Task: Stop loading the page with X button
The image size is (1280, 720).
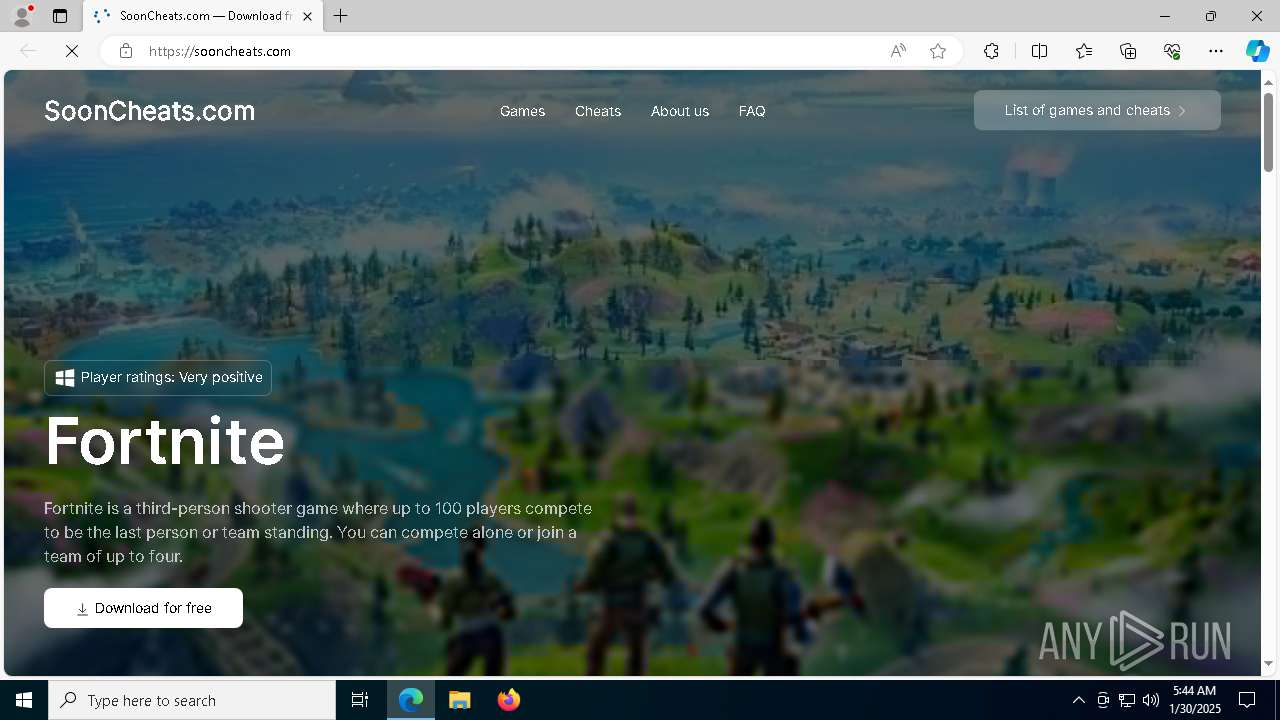Action: pos(72,51)
